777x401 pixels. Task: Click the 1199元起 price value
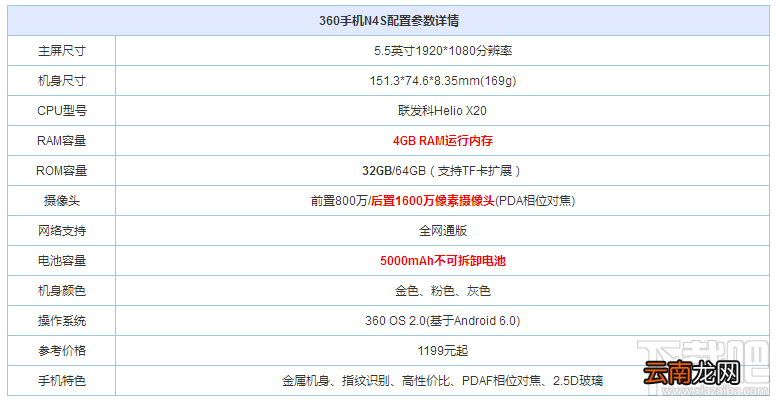point(443,351)
